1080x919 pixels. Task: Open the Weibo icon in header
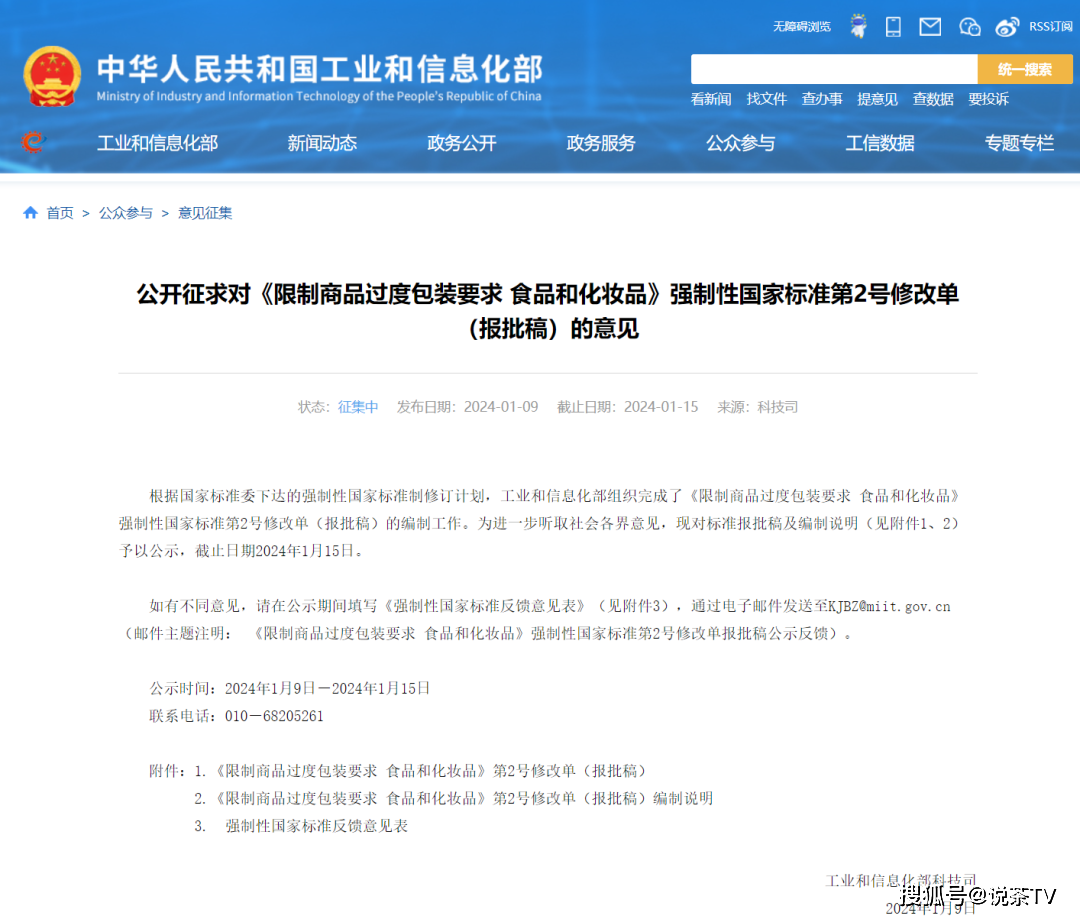[x=1007, y=27]
